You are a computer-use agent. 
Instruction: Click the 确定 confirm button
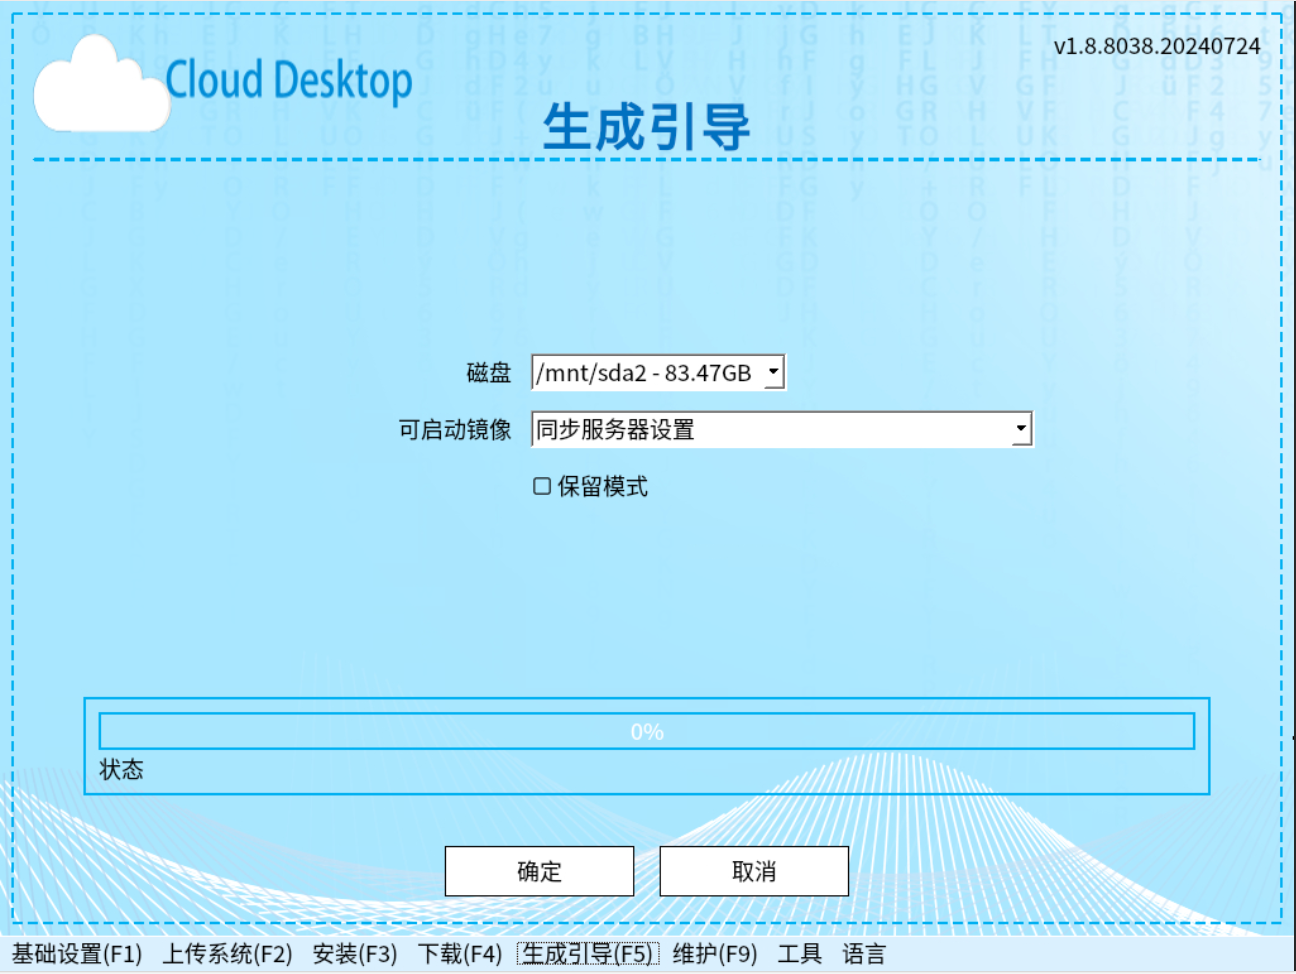(x=539, y=871)
